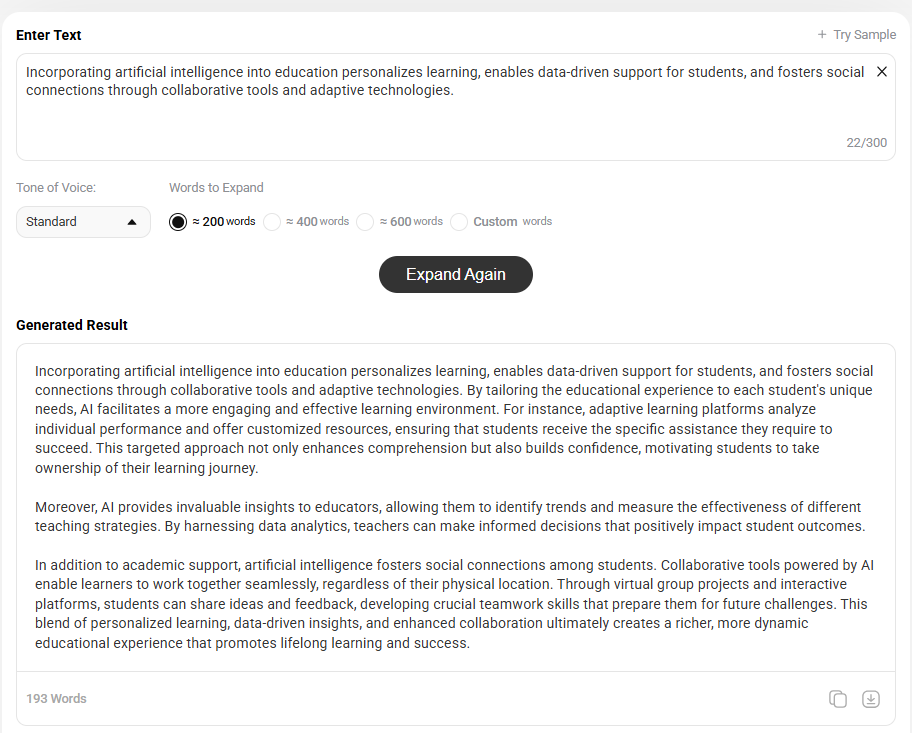Select the Custom words radio button
912x733 pixels.
tap(459, 222)
